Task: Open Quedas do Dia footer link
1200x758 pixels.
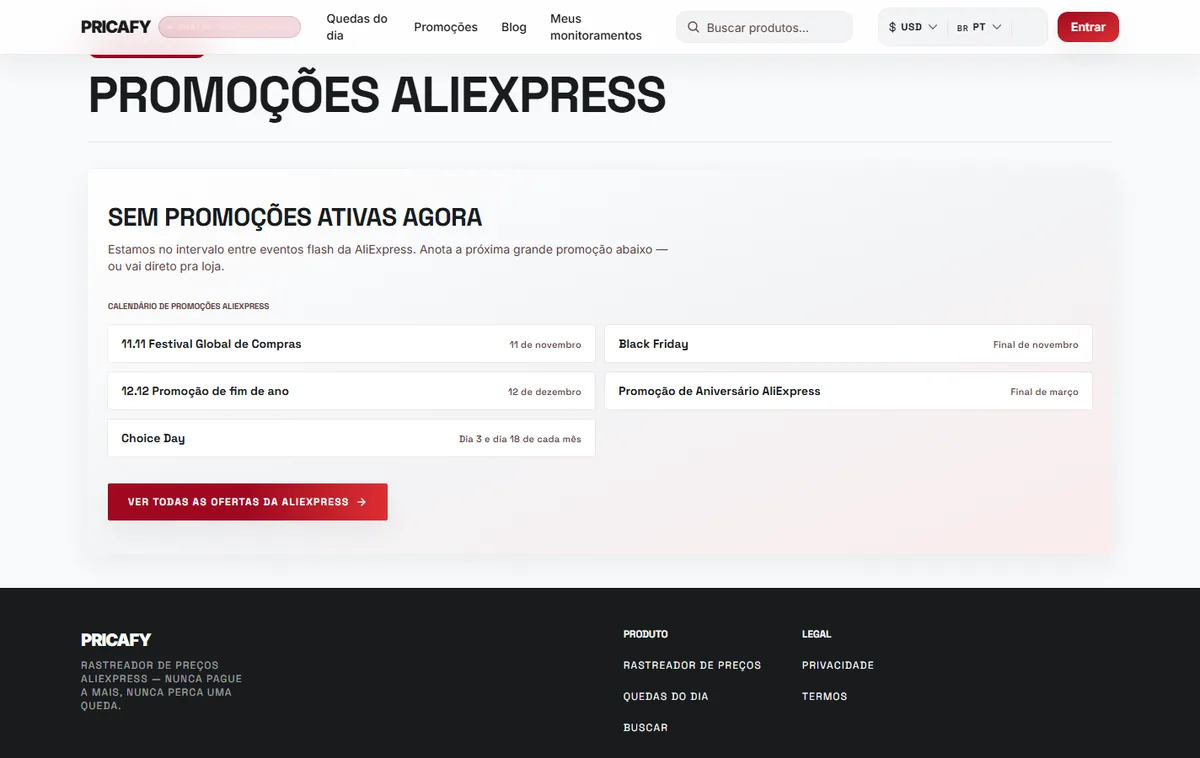Action: pos(666,696)
